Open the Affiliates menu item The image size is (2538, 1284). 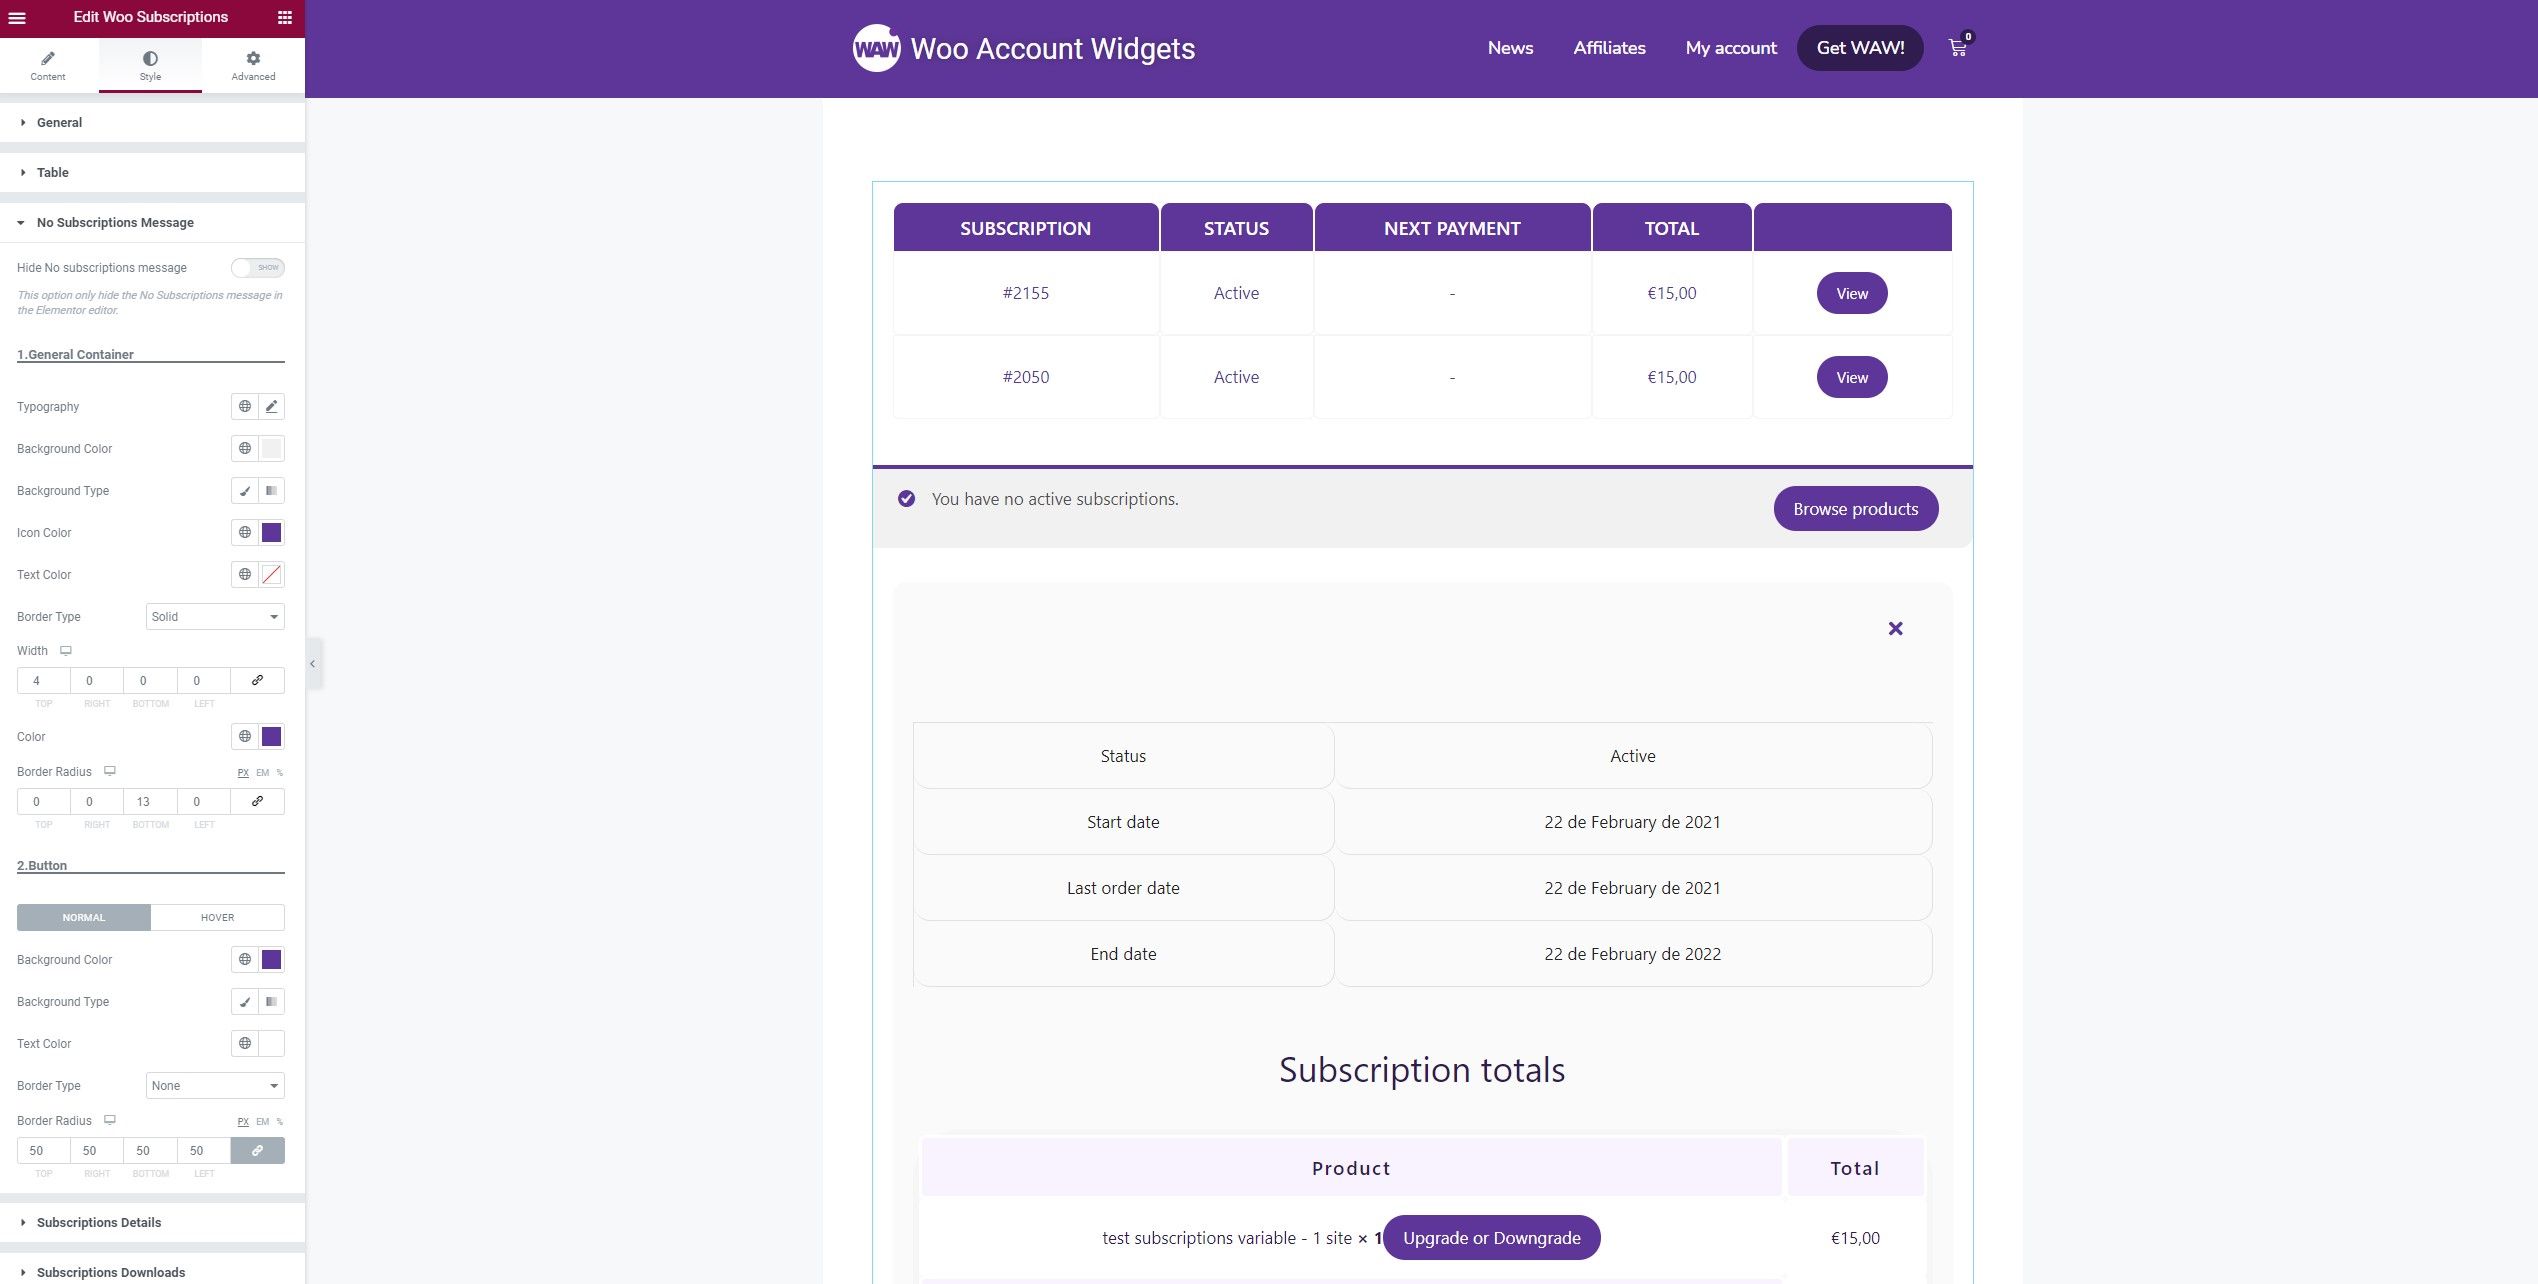(x=1609, y=48)
